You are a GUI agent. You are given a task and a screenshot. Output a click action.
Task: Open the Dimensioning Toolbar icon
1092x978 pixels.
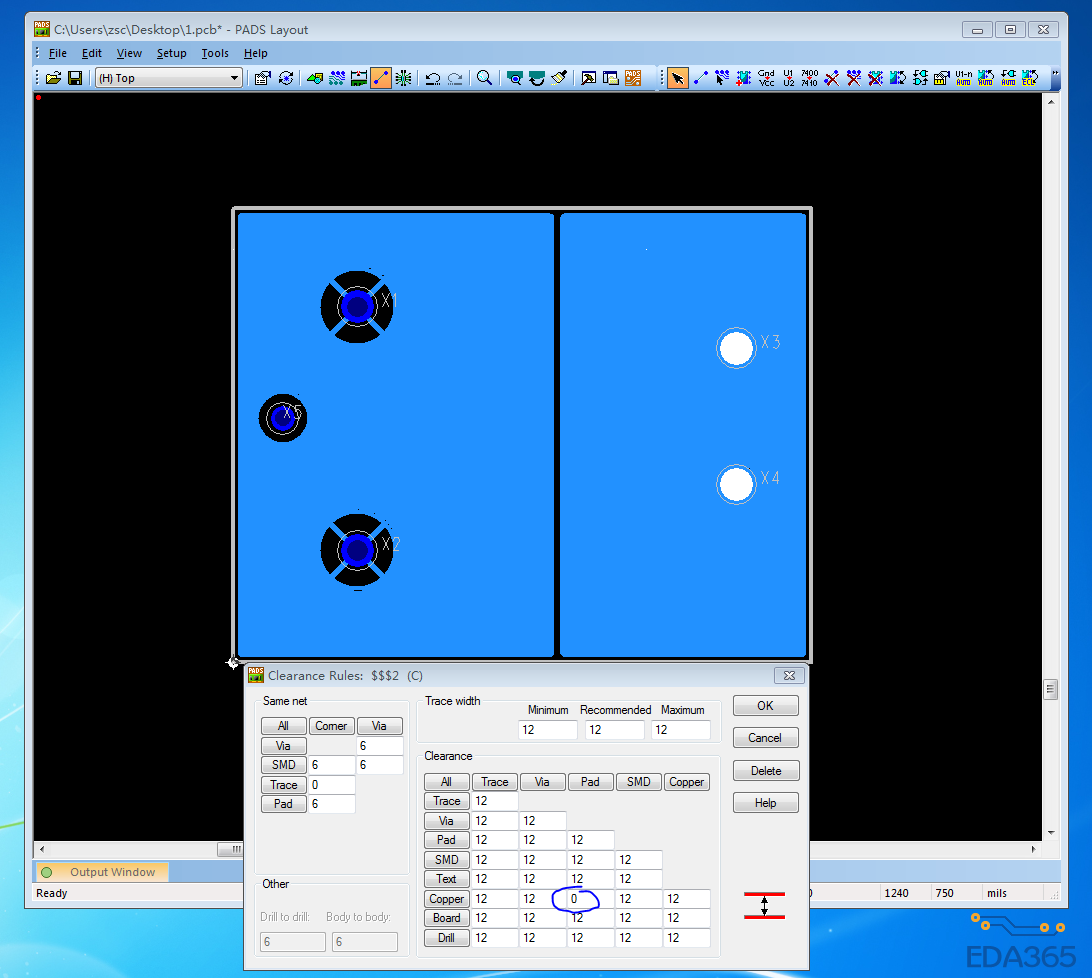coord(359,78)
